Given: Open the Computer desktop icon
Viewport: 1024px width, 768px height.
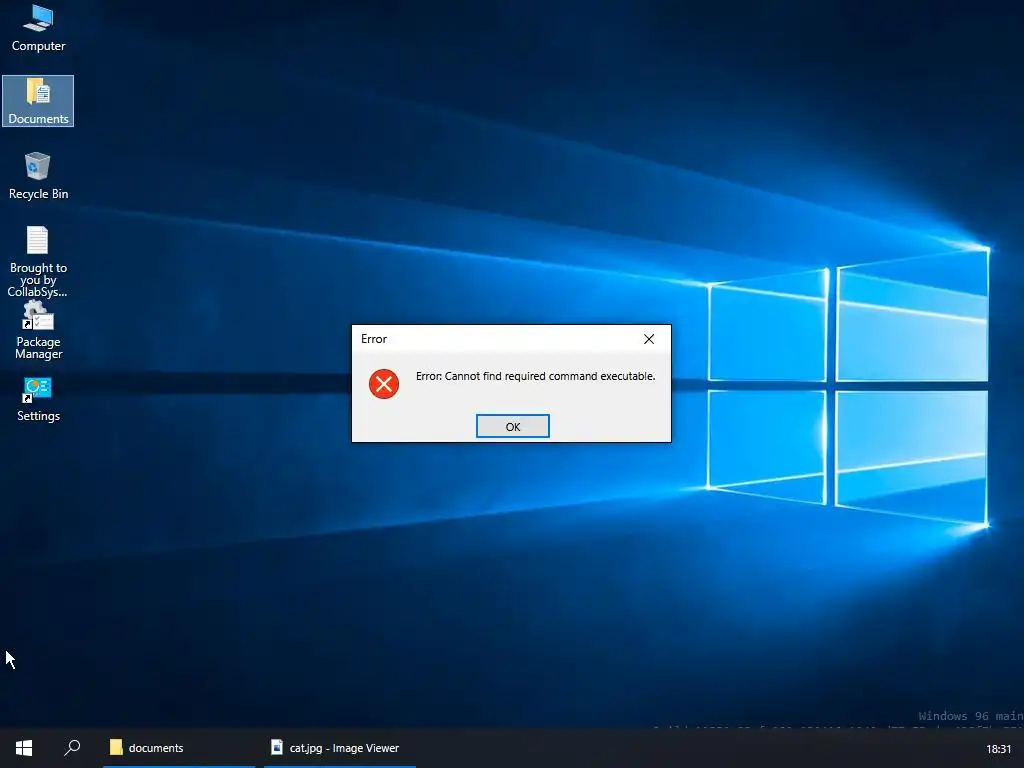Looking at the screenshot, I should pos(38,29).
